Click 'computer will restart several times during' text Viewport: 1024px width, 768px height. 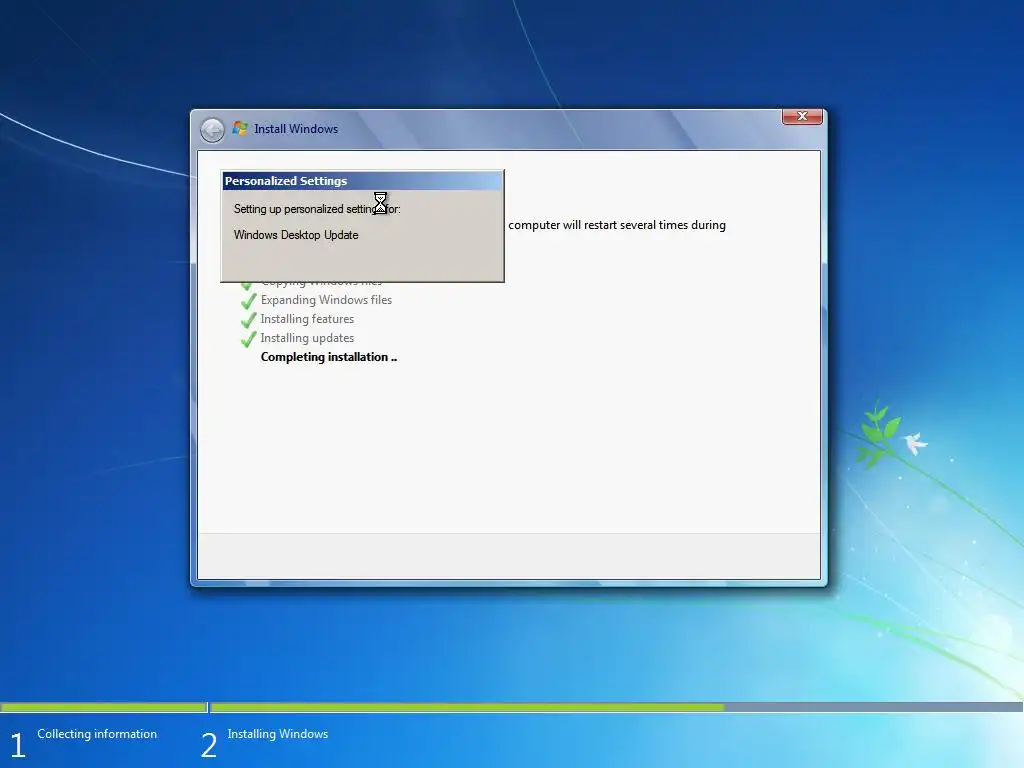616,225
